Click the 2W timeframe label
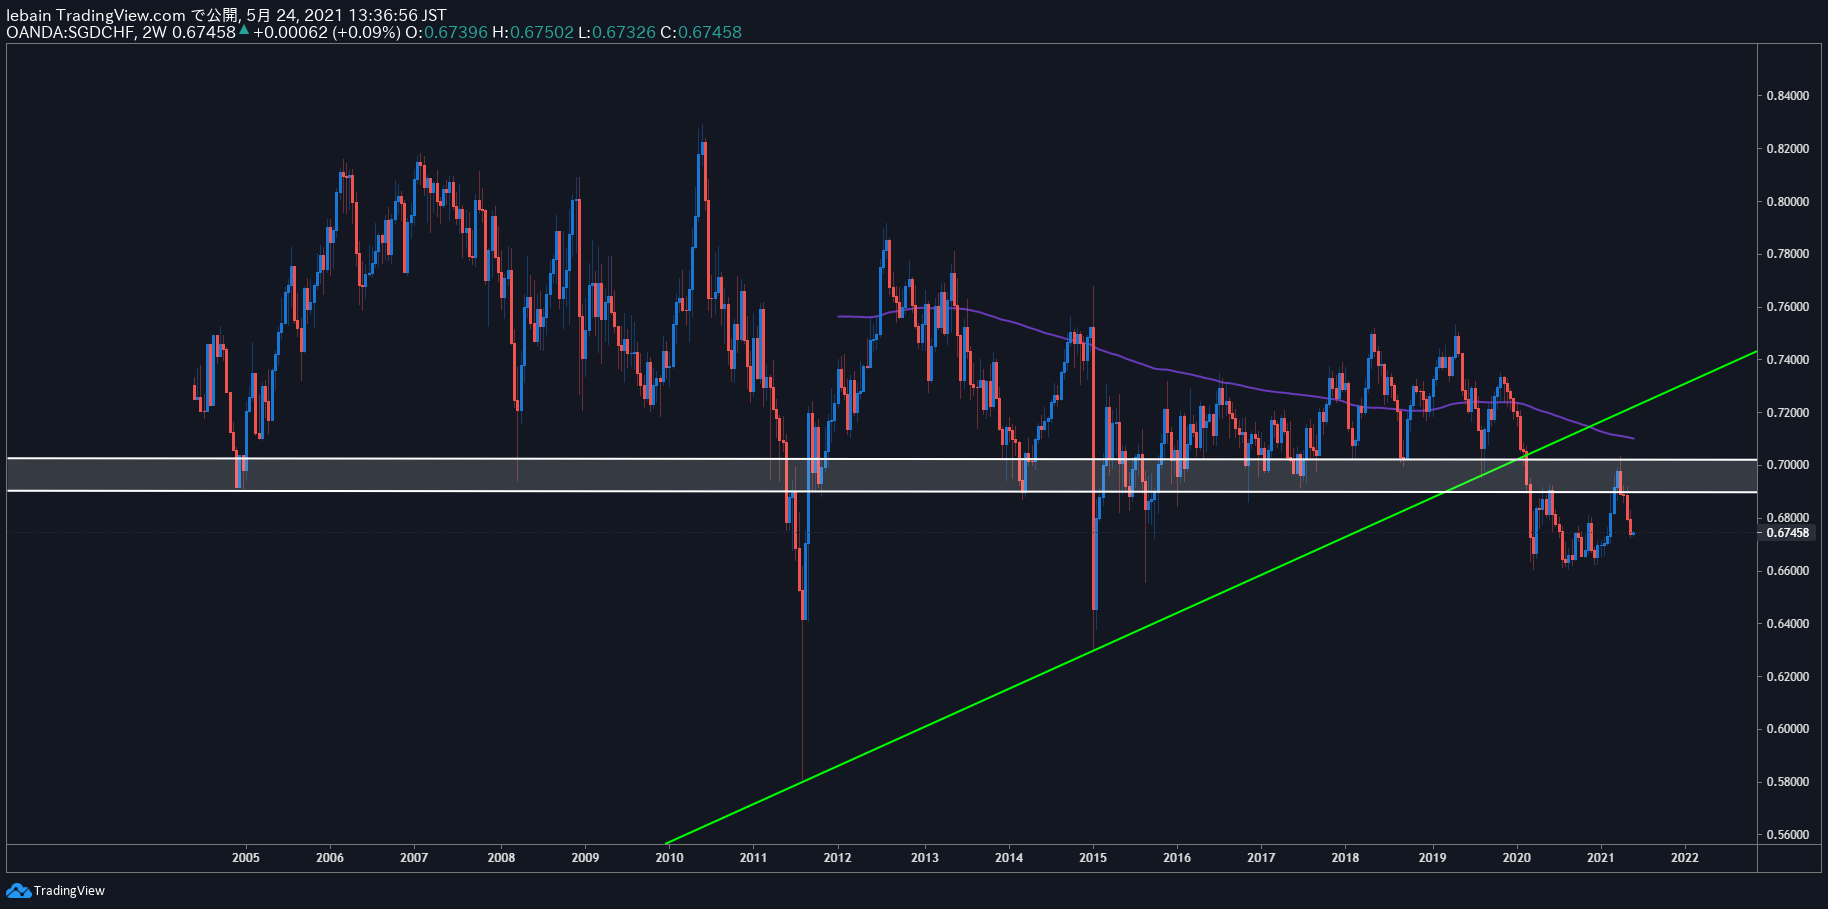Viewport: 1828px width, 909px height. (154, 32)
